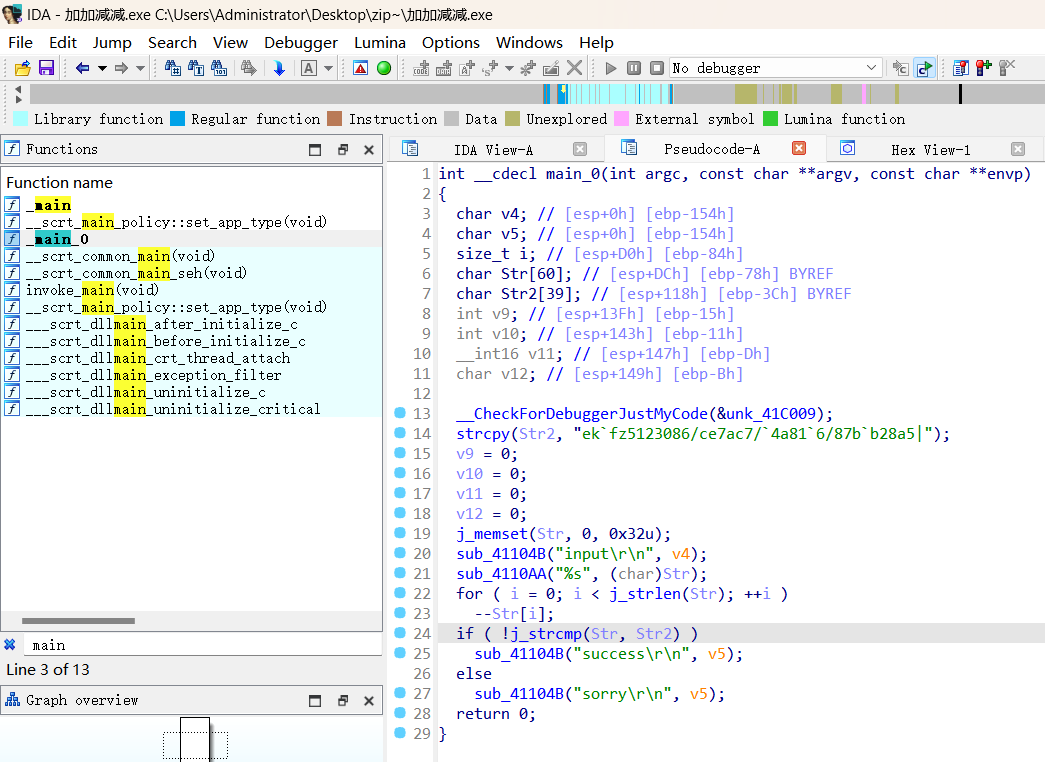Jump back with the blue left arrow
The width and height of the screenshot is (1045, 762).
pos(83,68)
